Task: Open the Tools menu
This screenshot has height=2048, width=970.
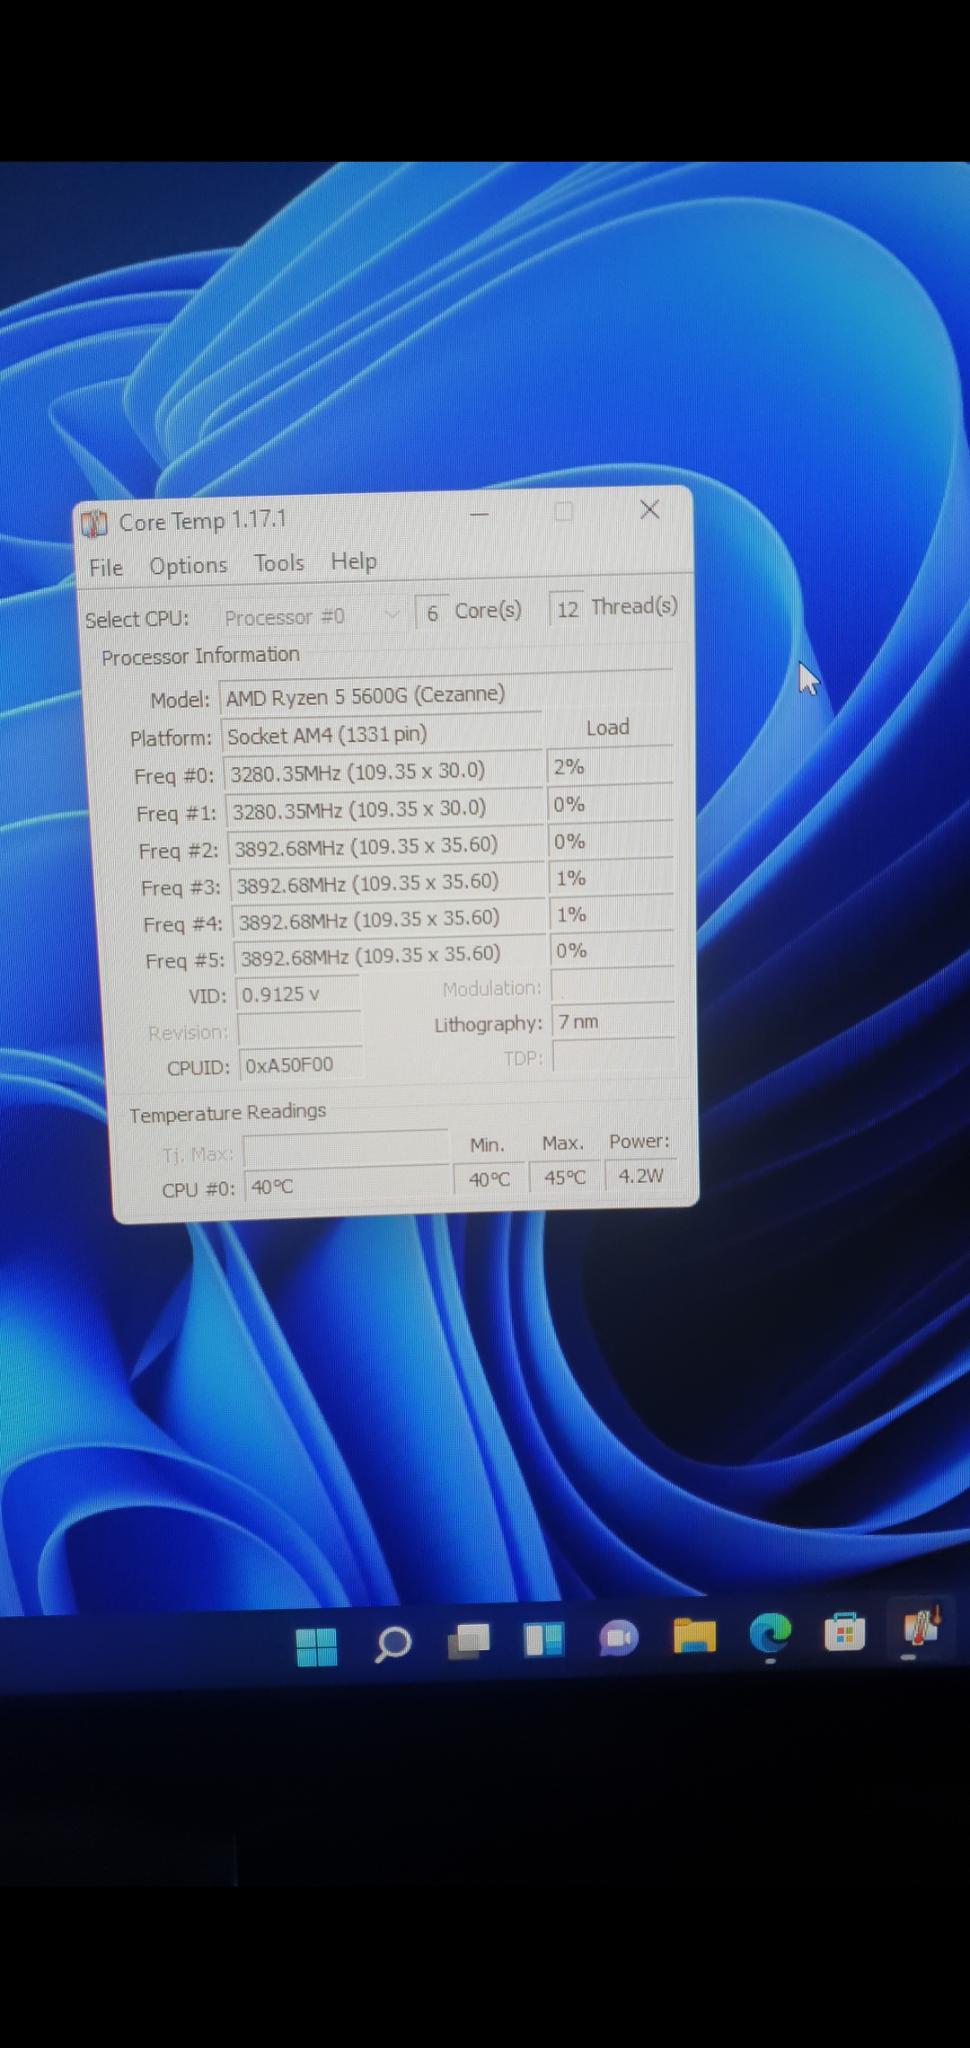Action: 278,563
